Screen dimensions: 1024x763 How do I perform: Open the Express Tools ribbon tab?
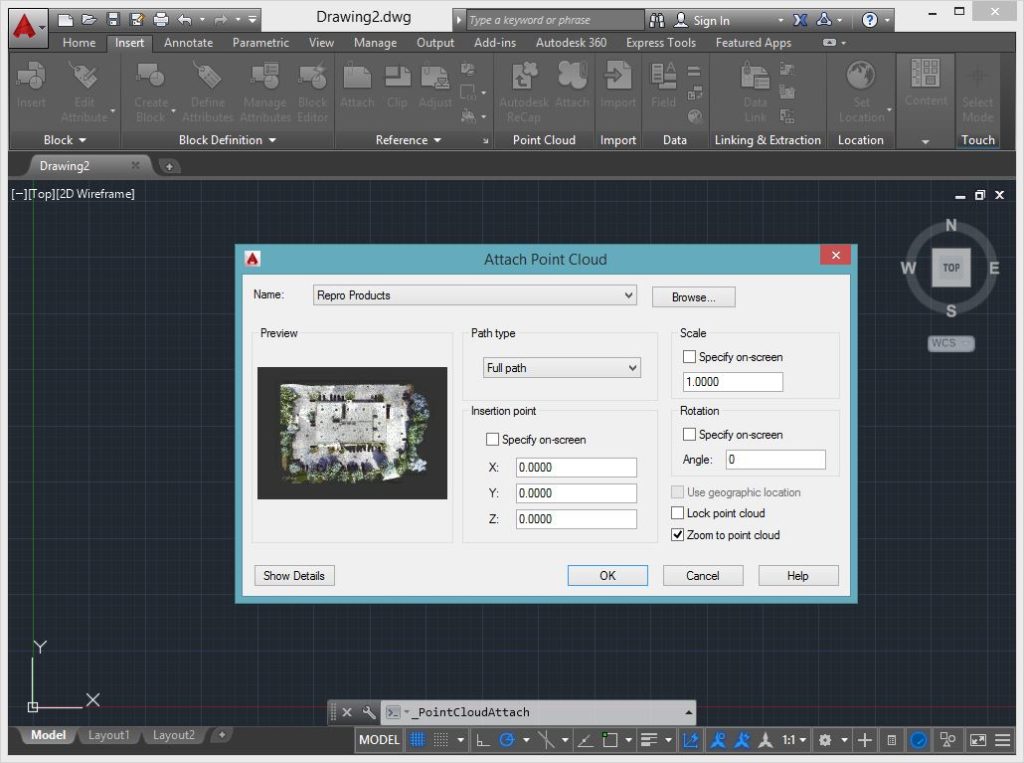coord(661,42)
